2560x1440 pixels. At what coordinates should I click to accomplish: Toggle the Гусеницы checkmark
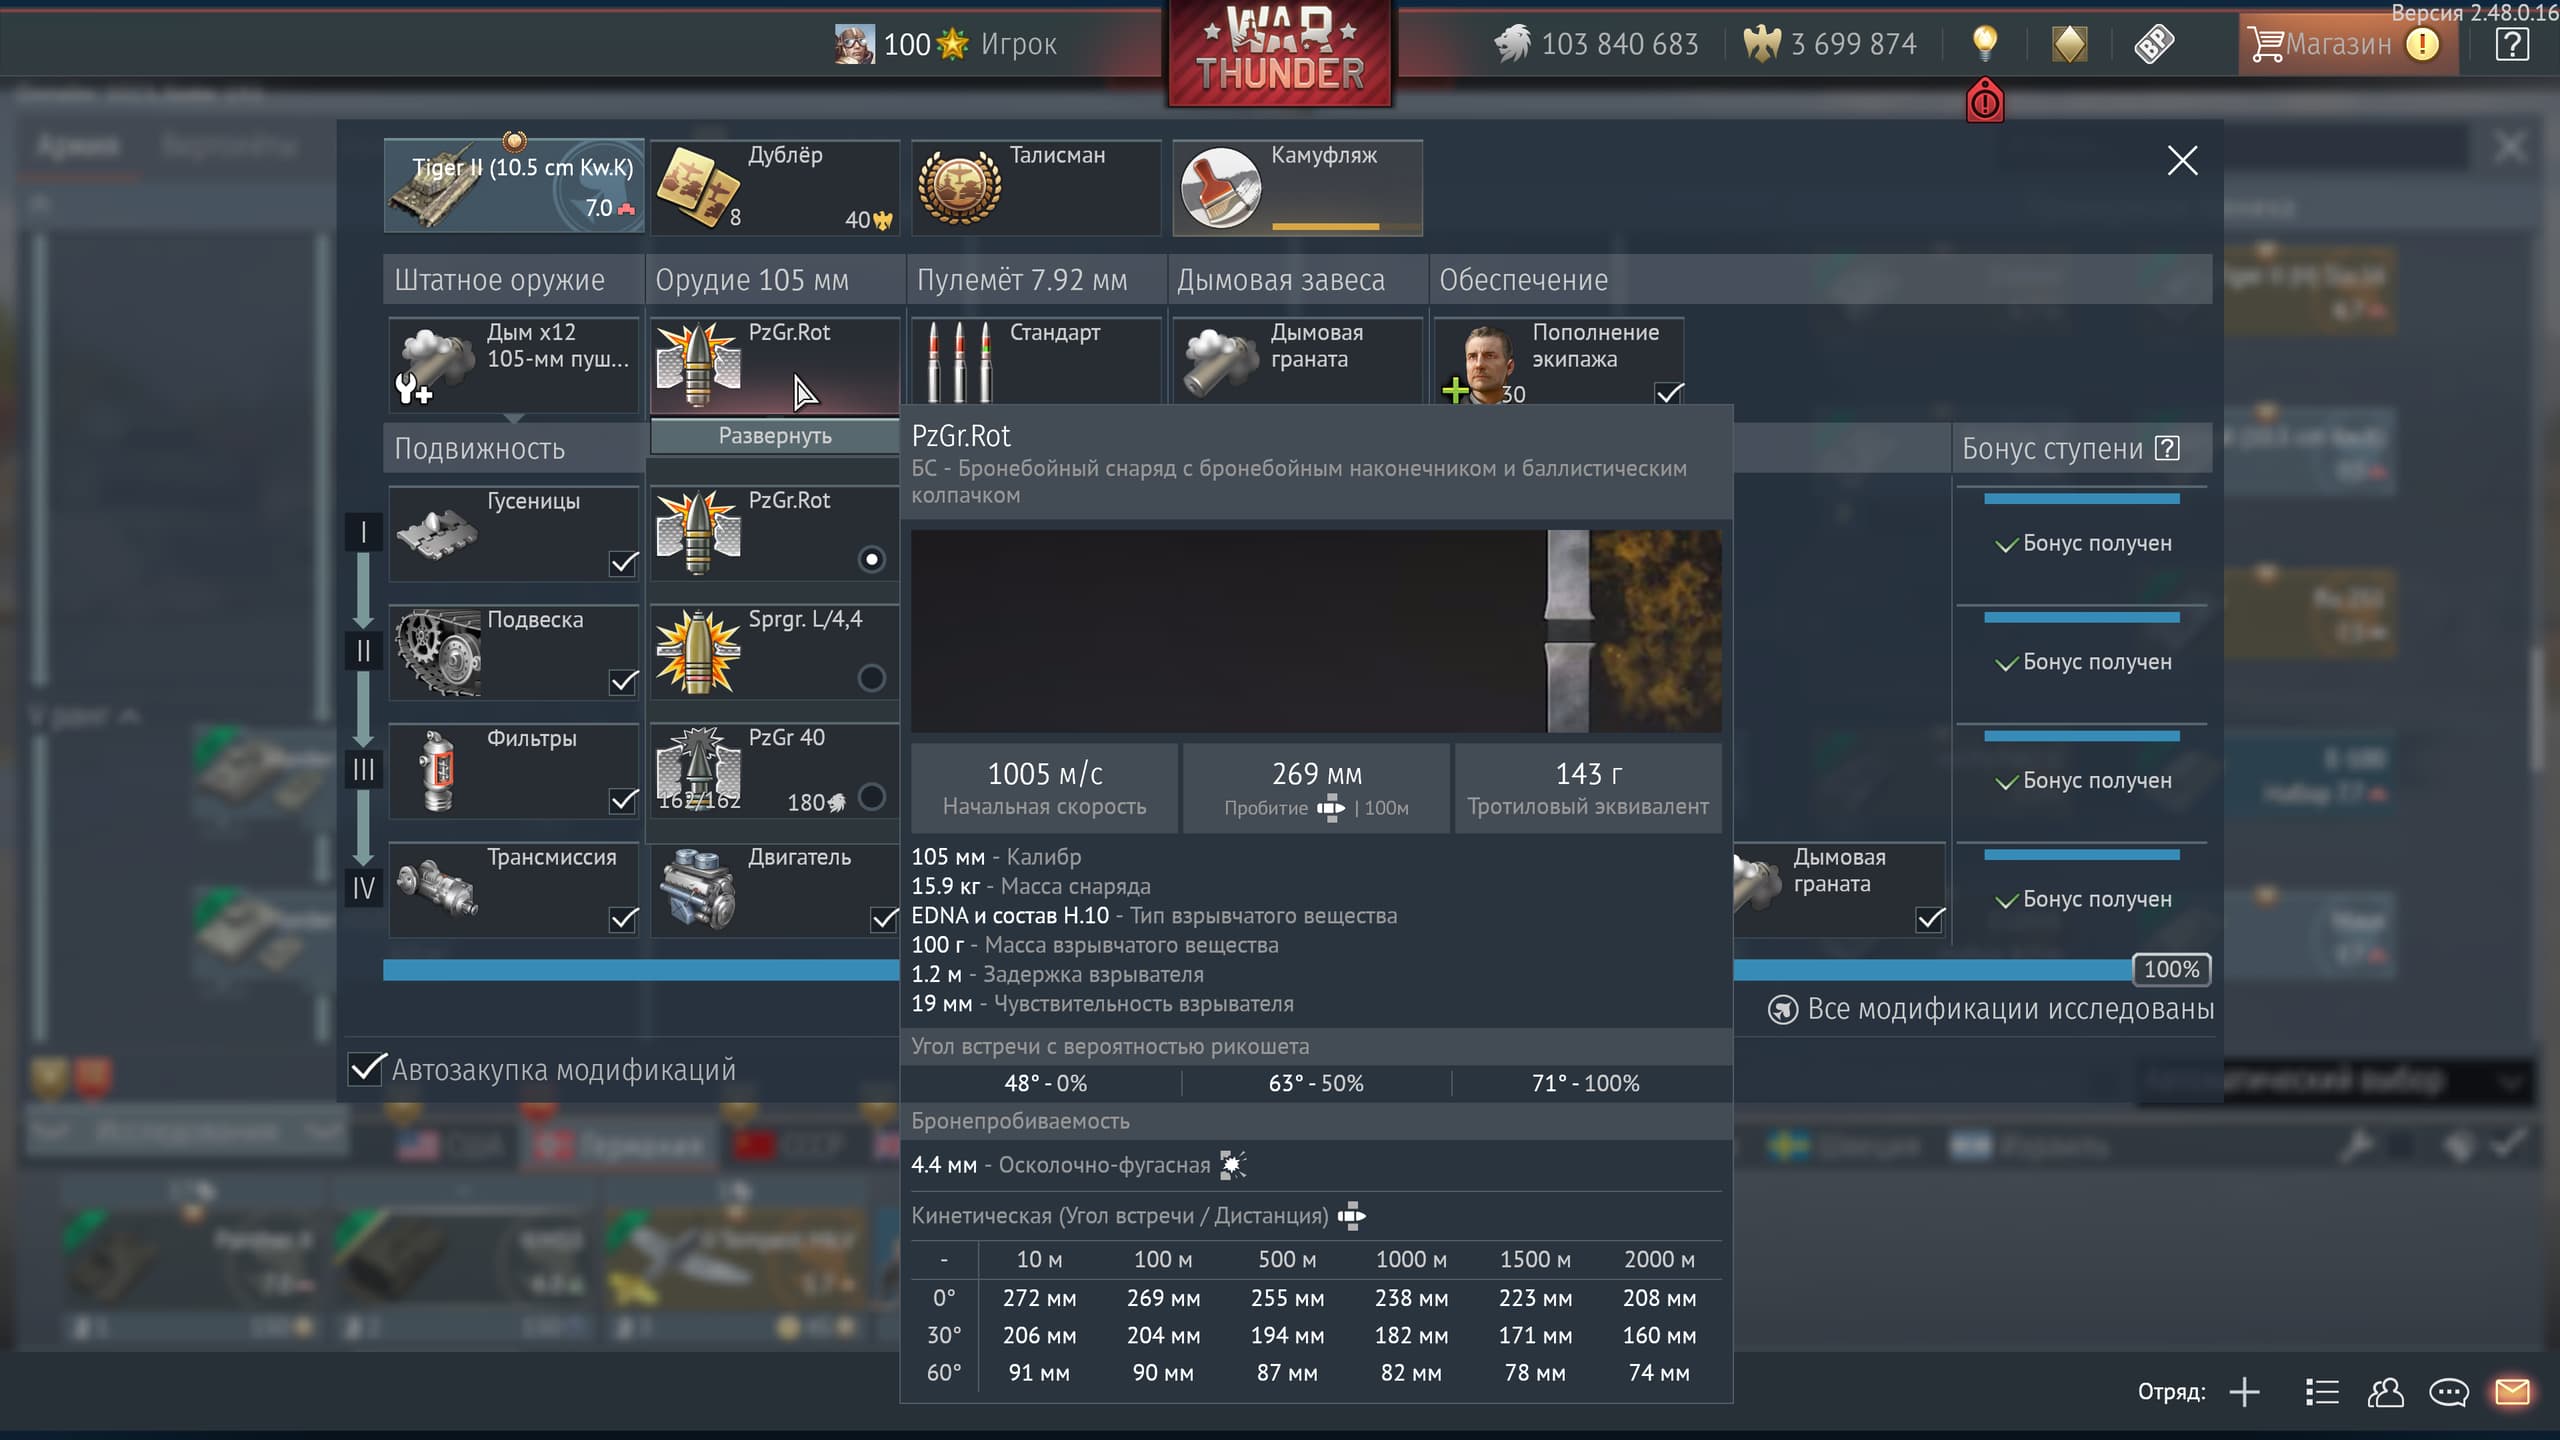(623, 564)
